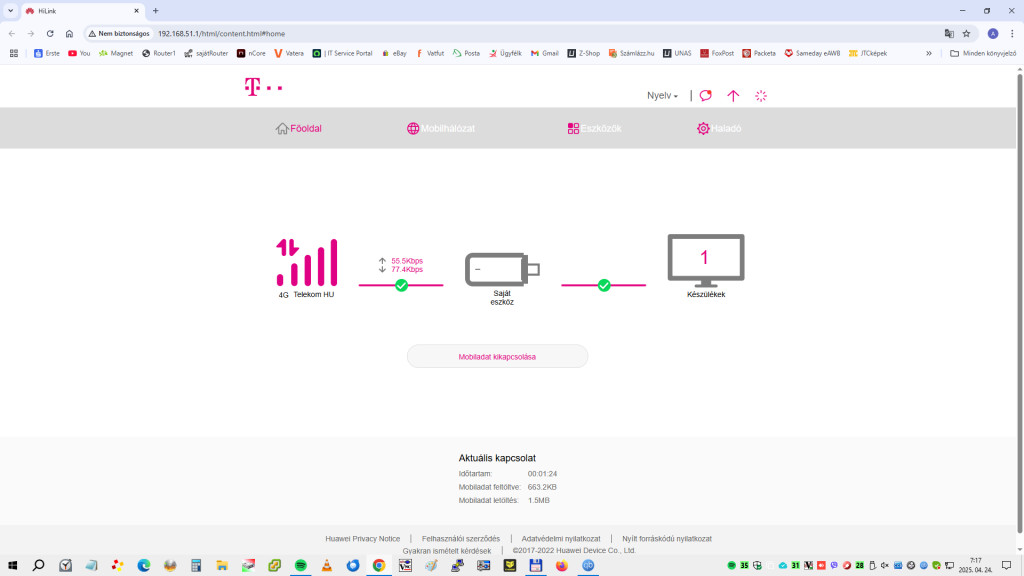The width and height of the screenshot is (1024, 576).
Task: Click the Saját eszköz USB modem icon
Action: [502, 269]
